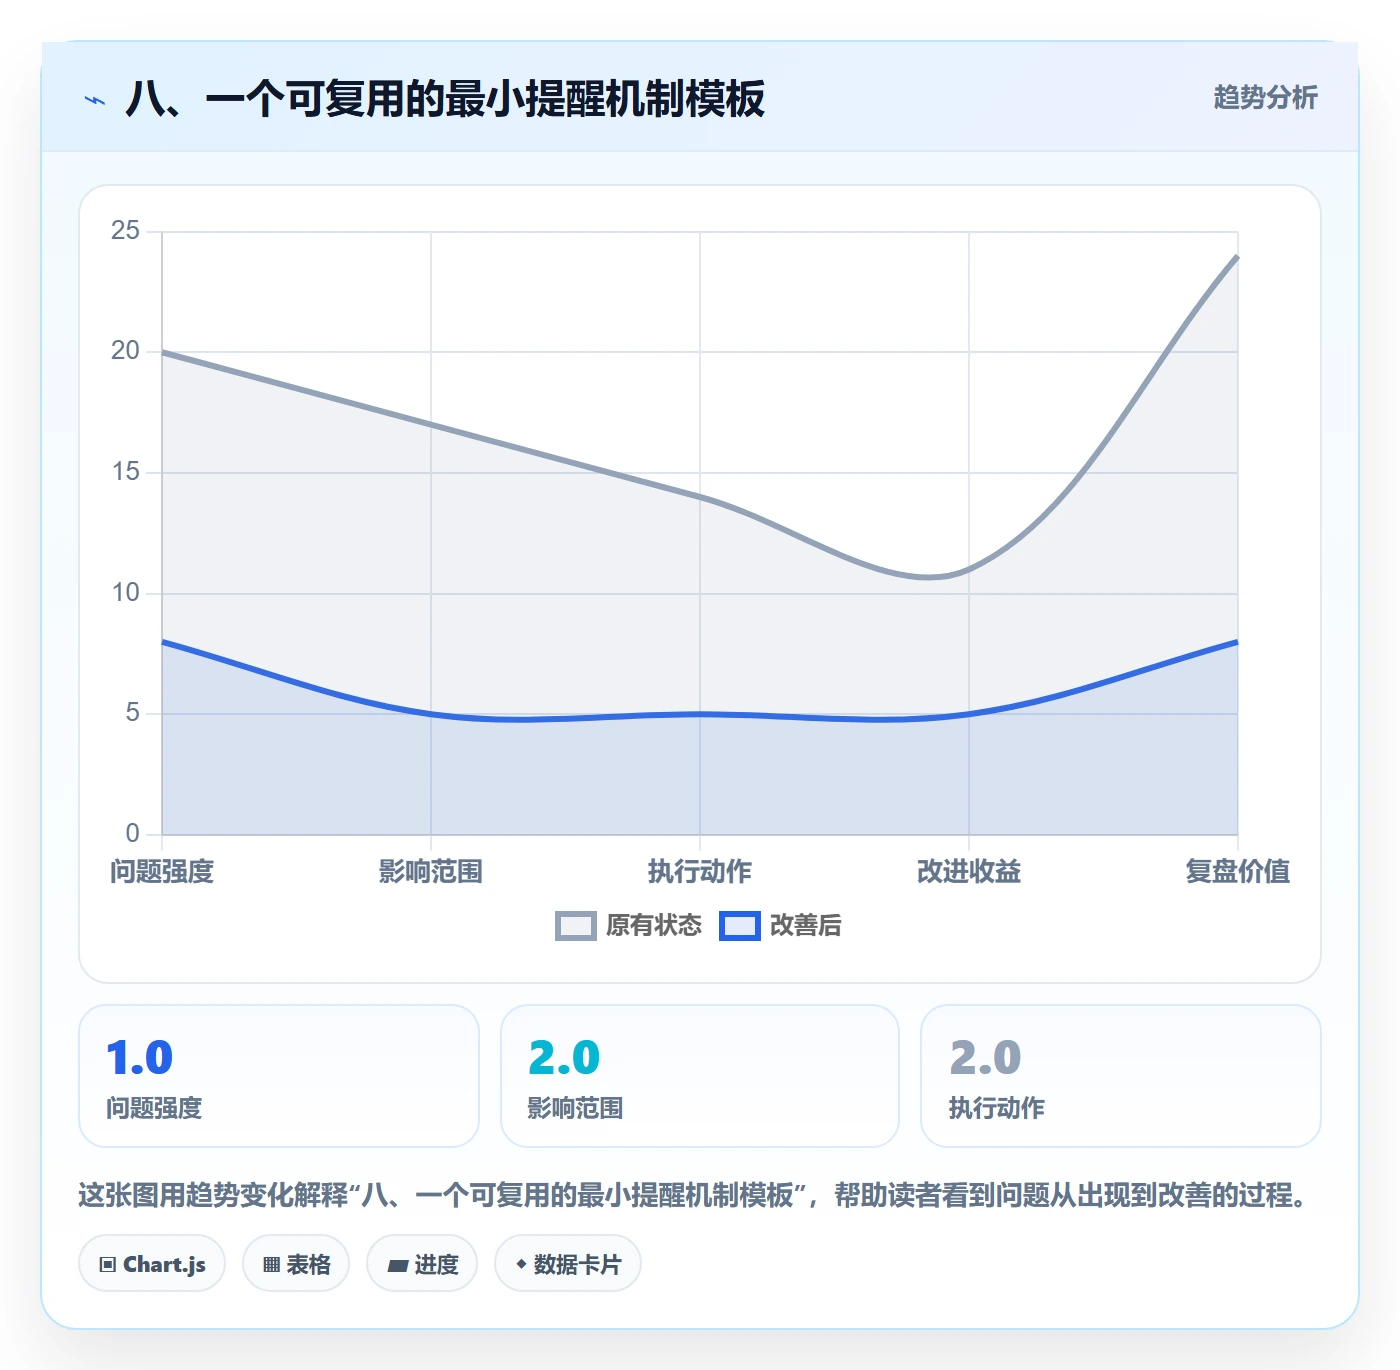Image resolution: width=1400 pixels, height=1370 pixels.
Task: Click the y-axis value 15
Action: point(125,472)
